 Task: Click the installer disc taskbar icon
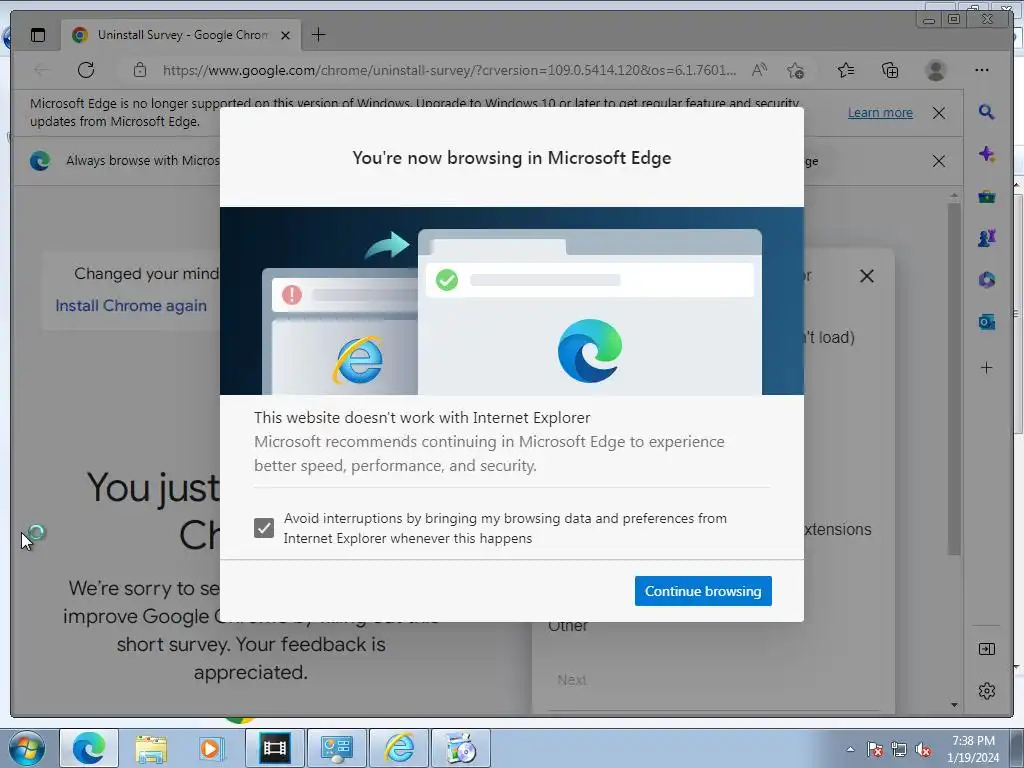(x=461, y=748)
